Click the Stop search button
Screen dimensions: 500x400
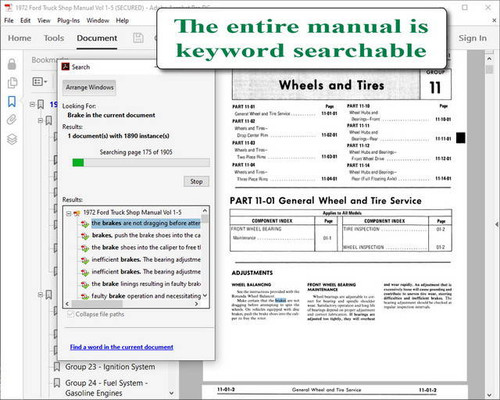tap(196, 181)
